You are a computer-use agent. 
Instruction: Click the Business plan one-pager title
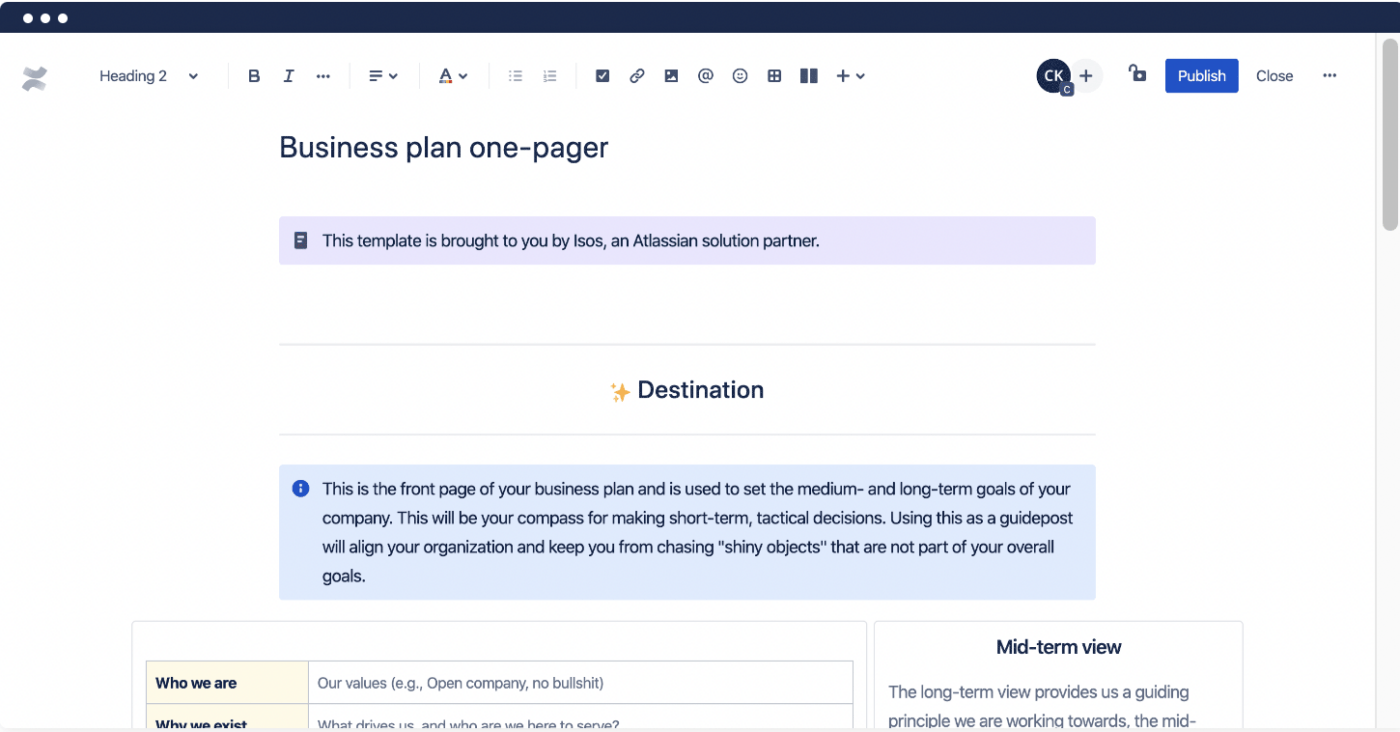pyautogui.click(x=444, y=148)
